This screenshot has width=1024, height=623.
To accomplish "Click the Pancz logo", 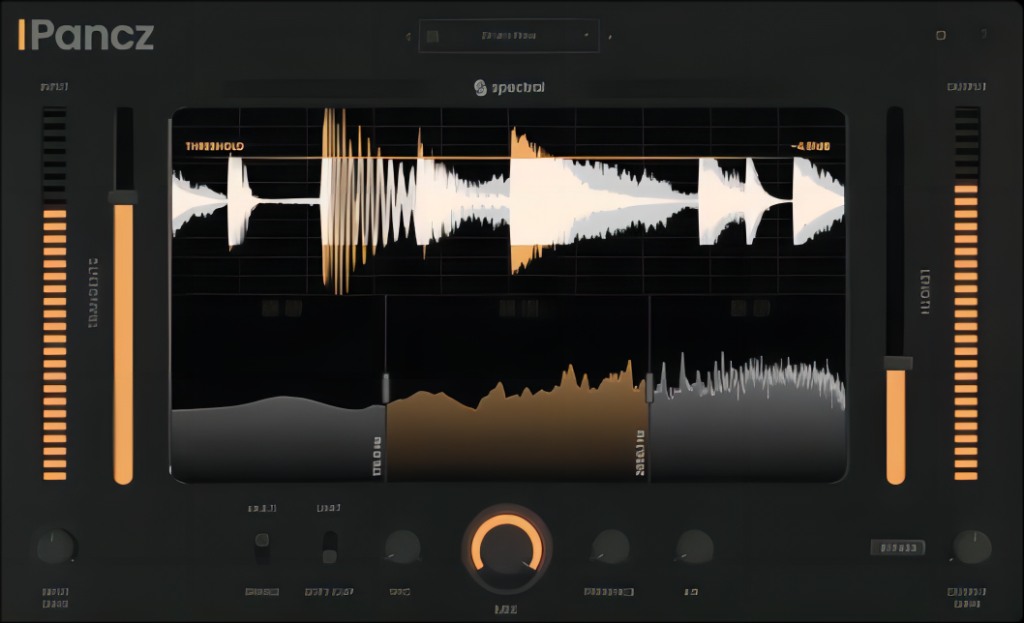I will 85,37.
